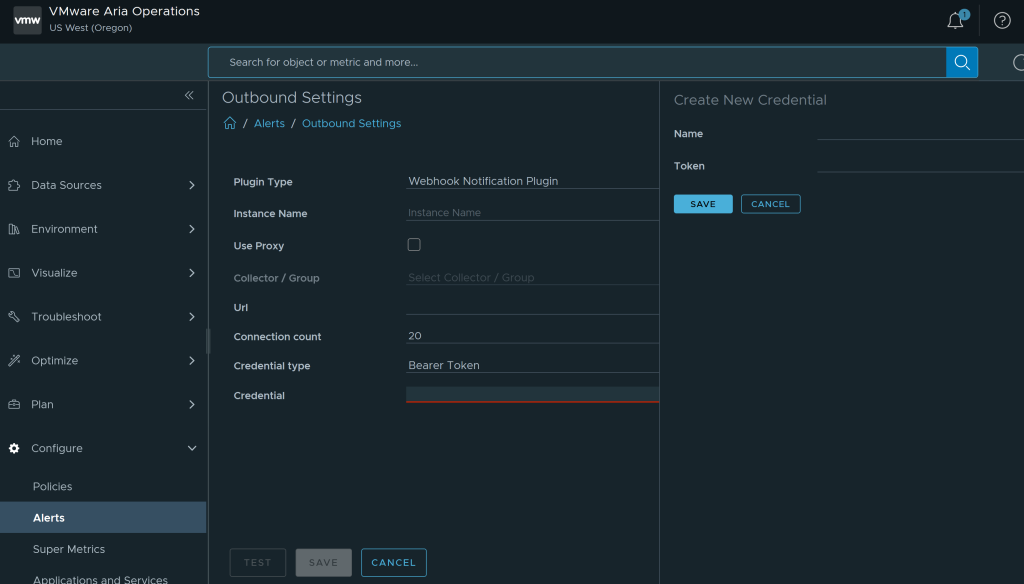Click the Create New Credential heading
The width and height of the screenshot is (1024, 584).
[750, 100]
